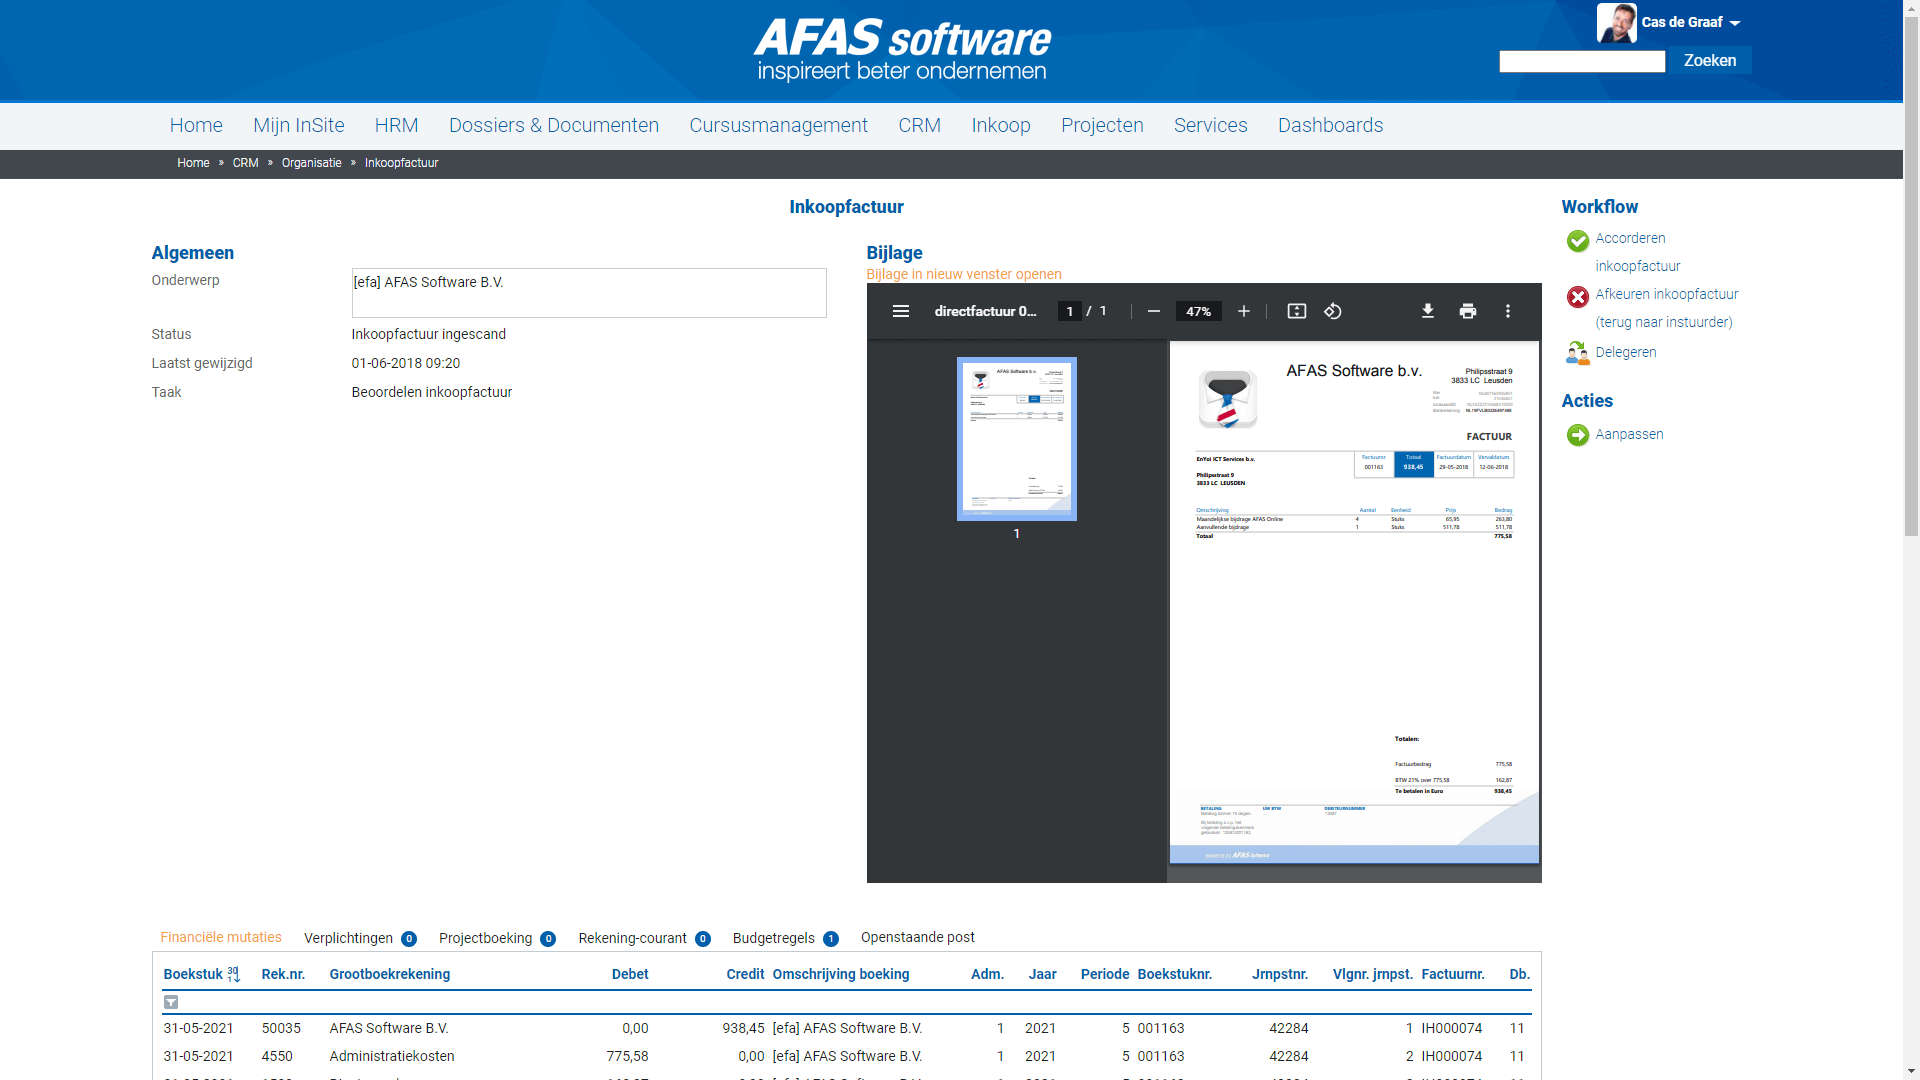This screenshot has width=1920, height=1080.
Task: Click the green Accorderen checkmark icon
Action: tap(1577, 241)
